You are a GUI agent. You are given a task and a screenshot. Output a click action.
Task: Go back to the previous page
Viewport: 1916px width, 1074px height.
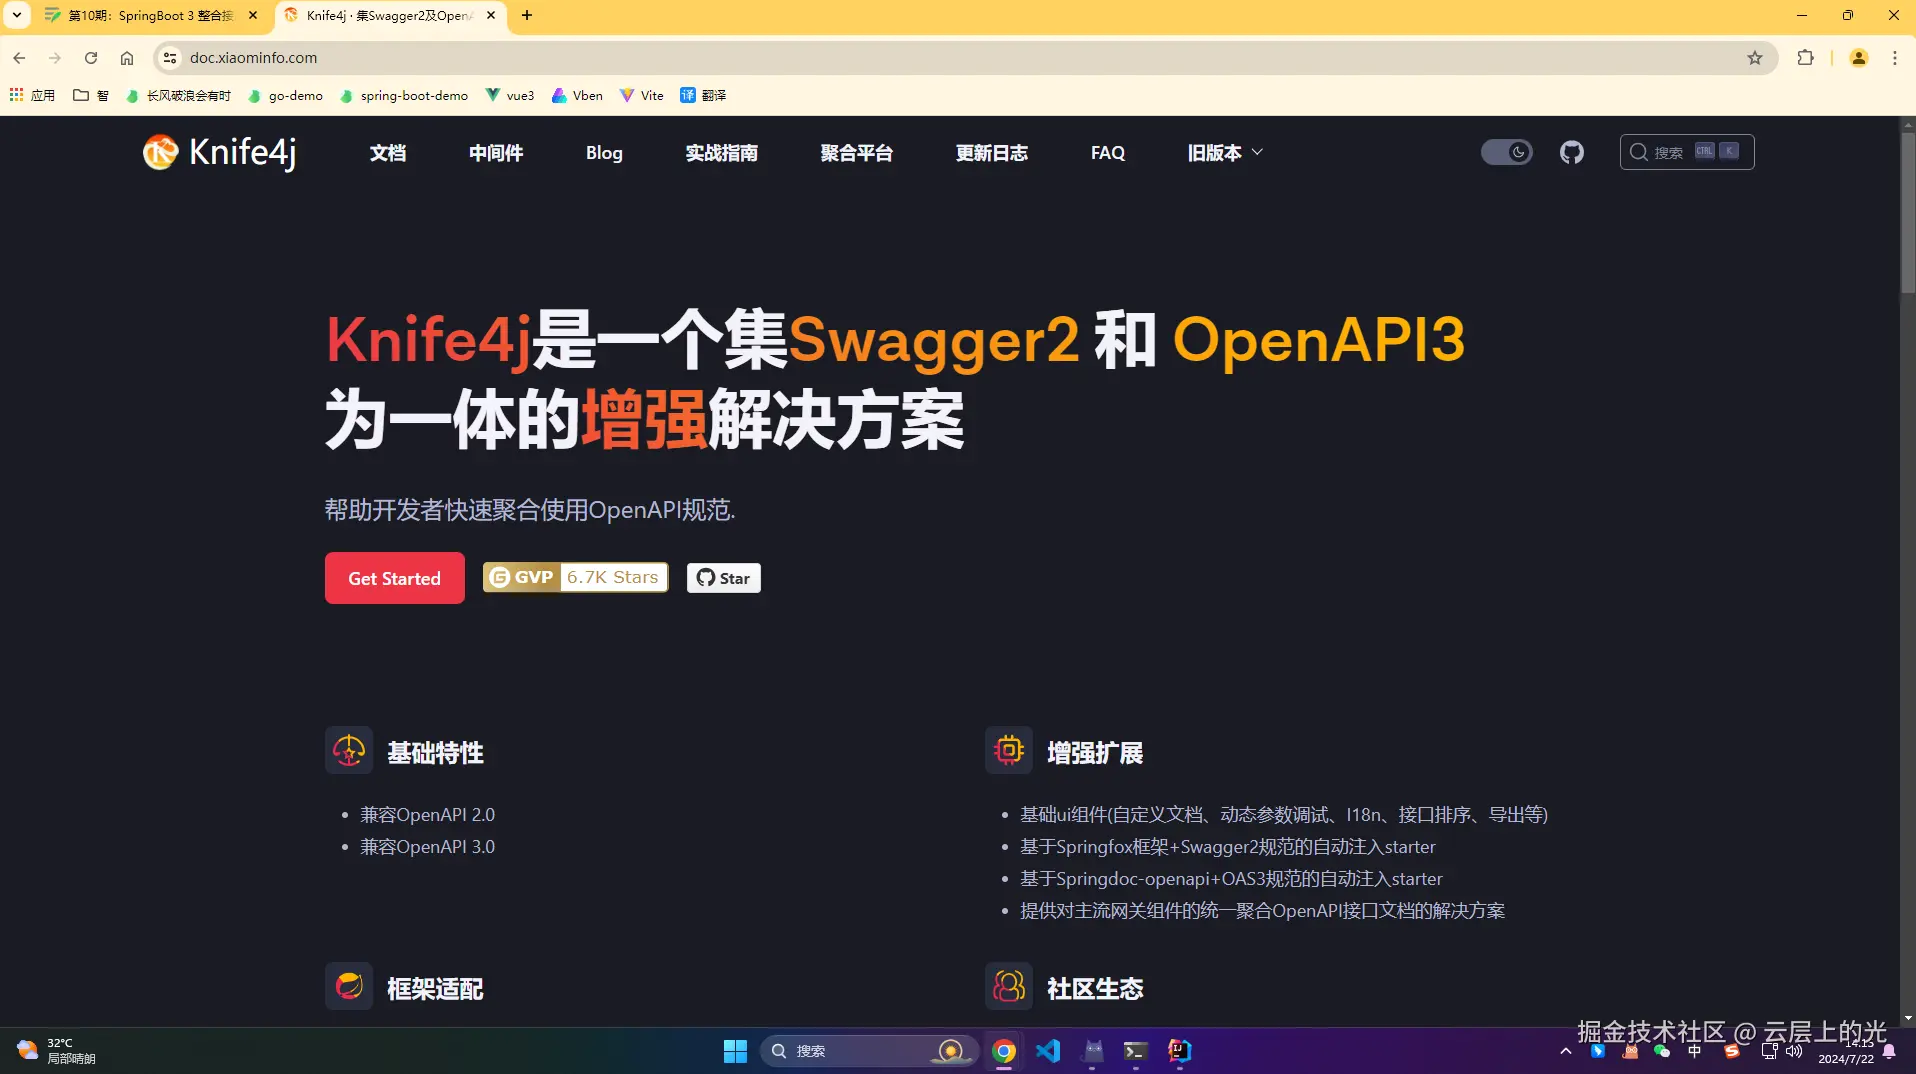[19, 58]
